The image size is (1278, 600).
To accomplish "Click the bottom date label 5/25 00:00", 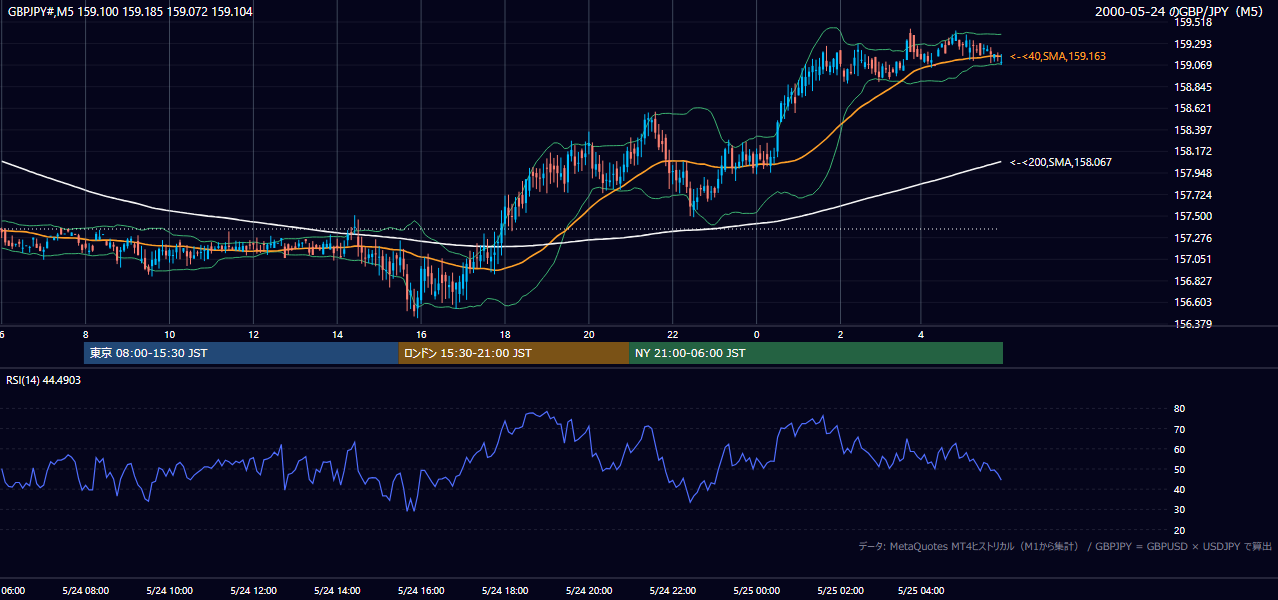I will (756, 591).
